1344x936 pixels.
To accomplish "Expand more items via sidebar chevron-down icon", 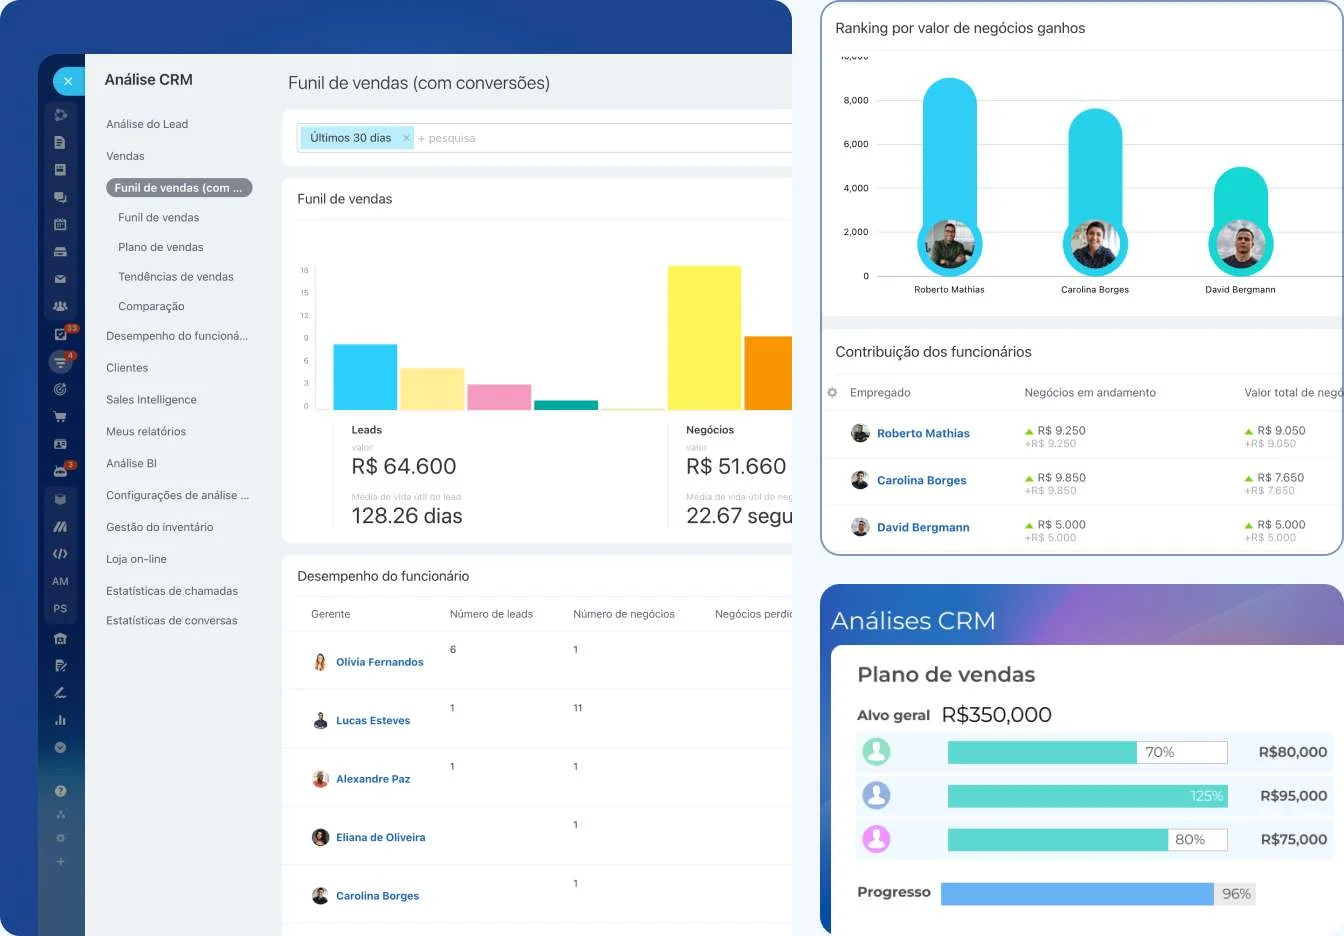I will point(60,747).
